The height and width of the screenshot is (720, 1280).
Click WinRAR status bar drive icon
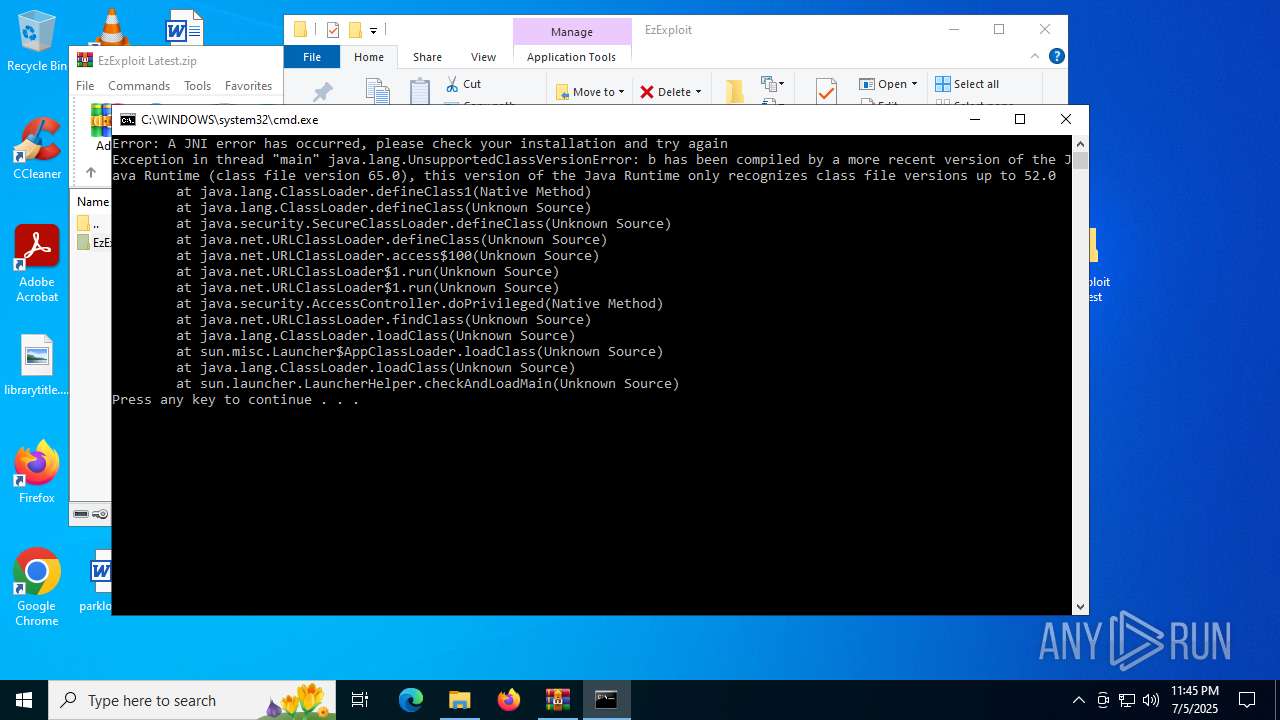tap(81, 514)
